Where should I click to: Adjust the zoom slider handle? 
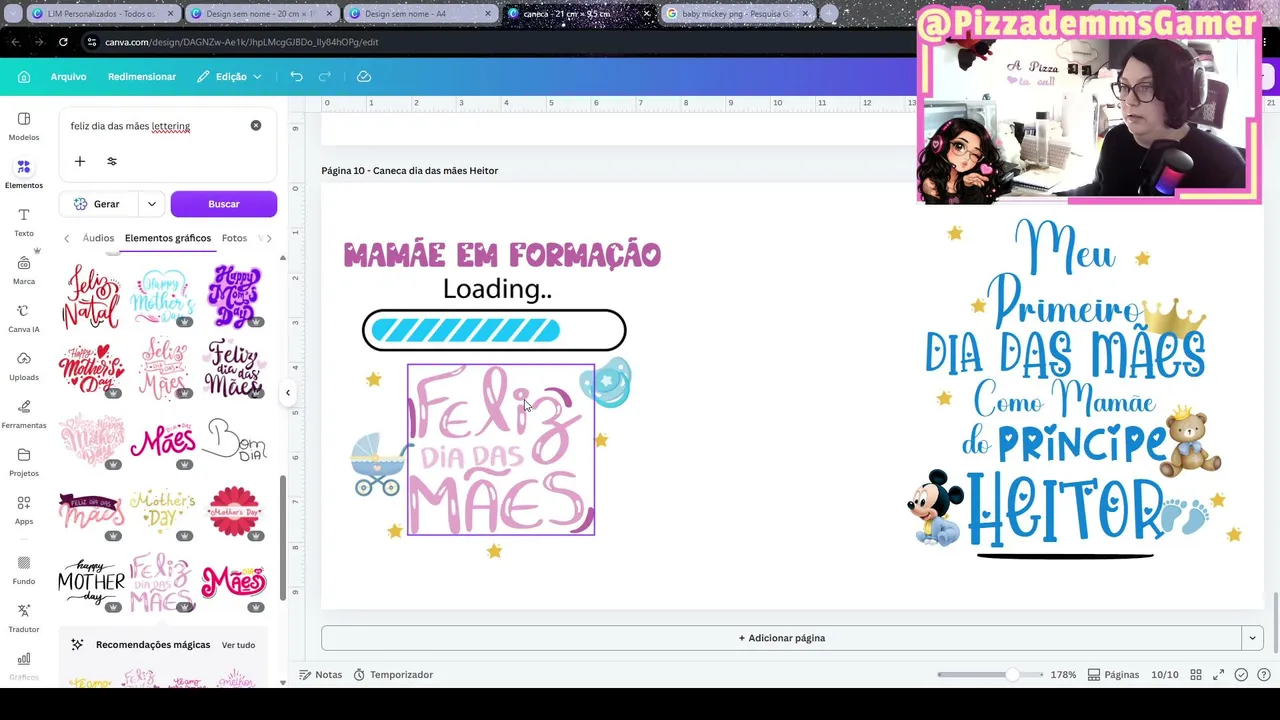click(x=1012, y=675)
